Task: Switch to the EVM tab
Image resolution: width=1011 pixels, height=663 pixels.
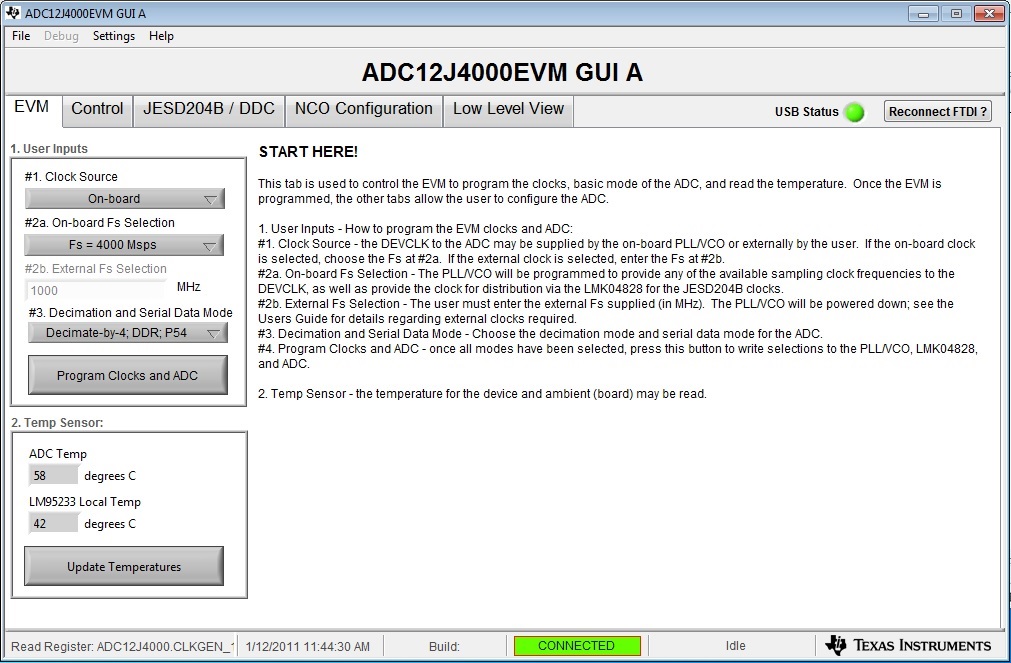Action: click(x=32, y=108)
